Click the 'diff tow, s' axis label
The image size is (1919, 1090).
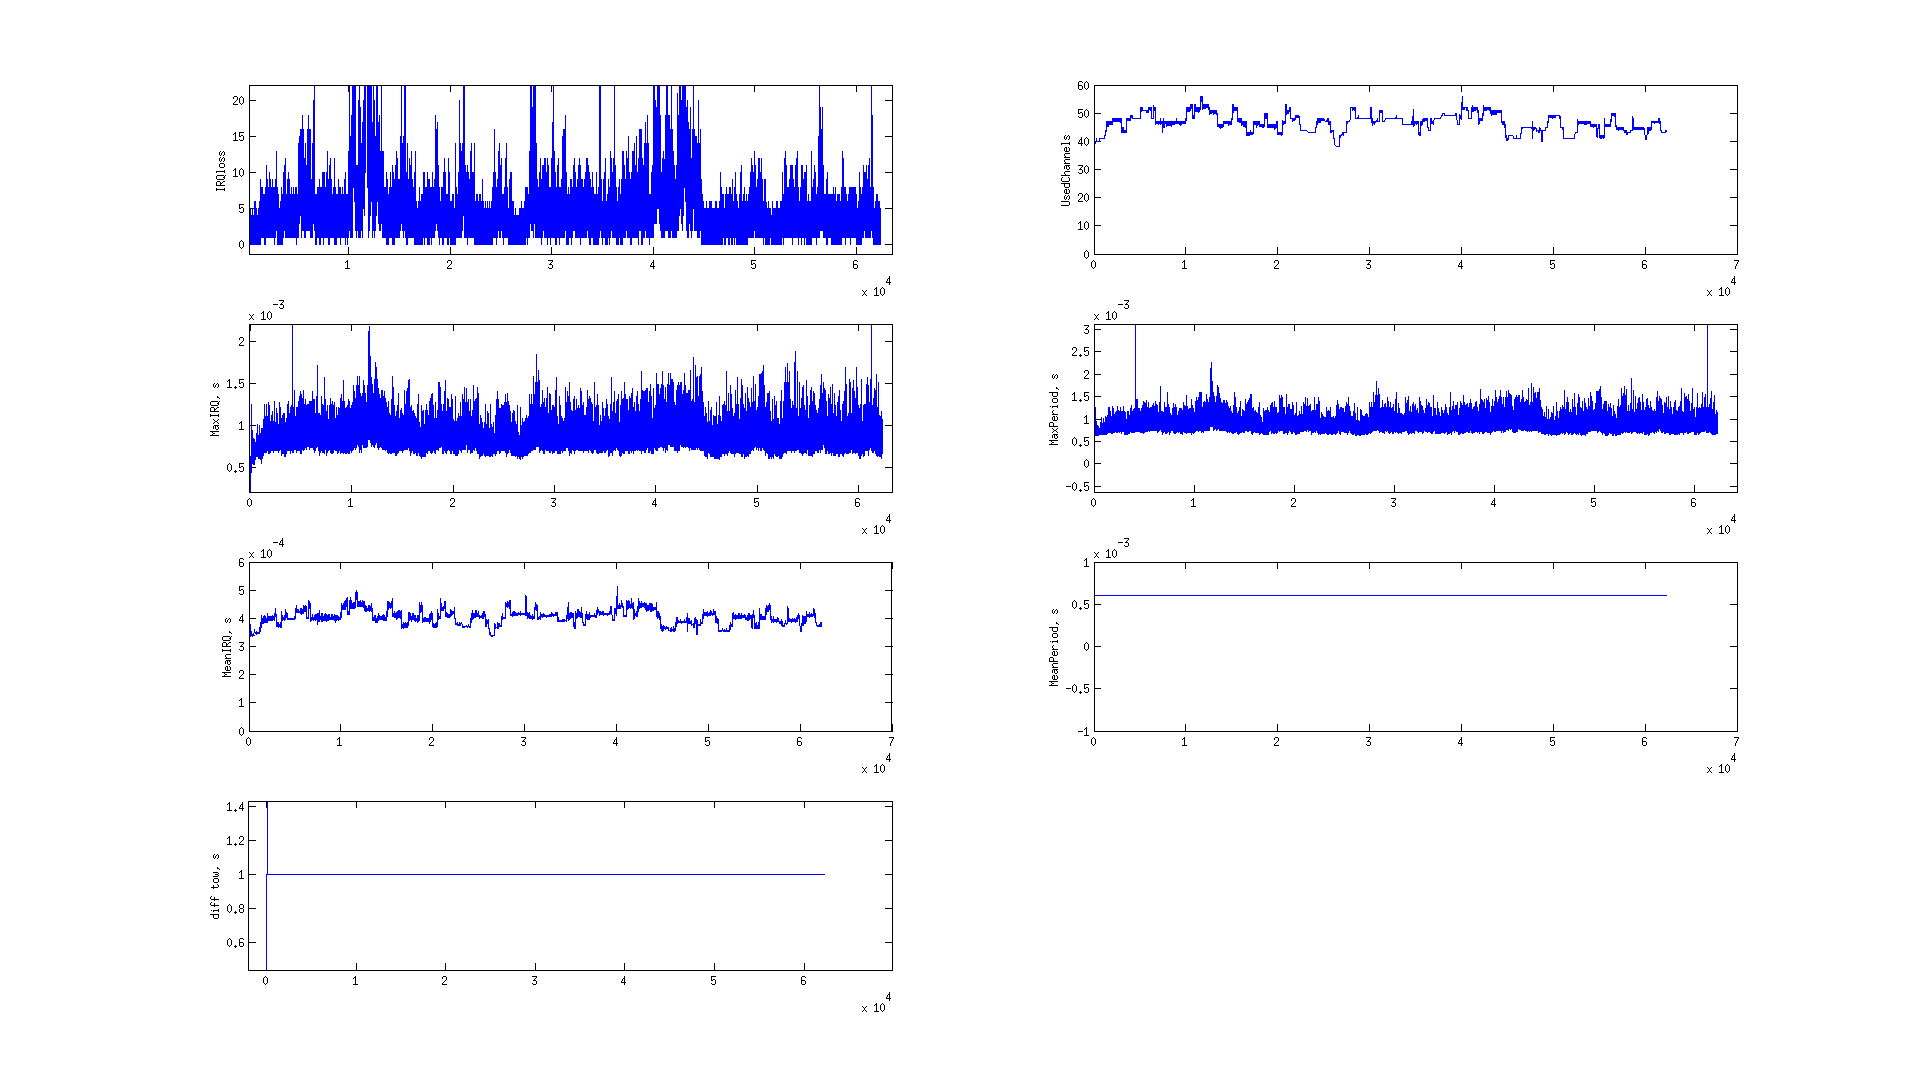click(215, 885)
